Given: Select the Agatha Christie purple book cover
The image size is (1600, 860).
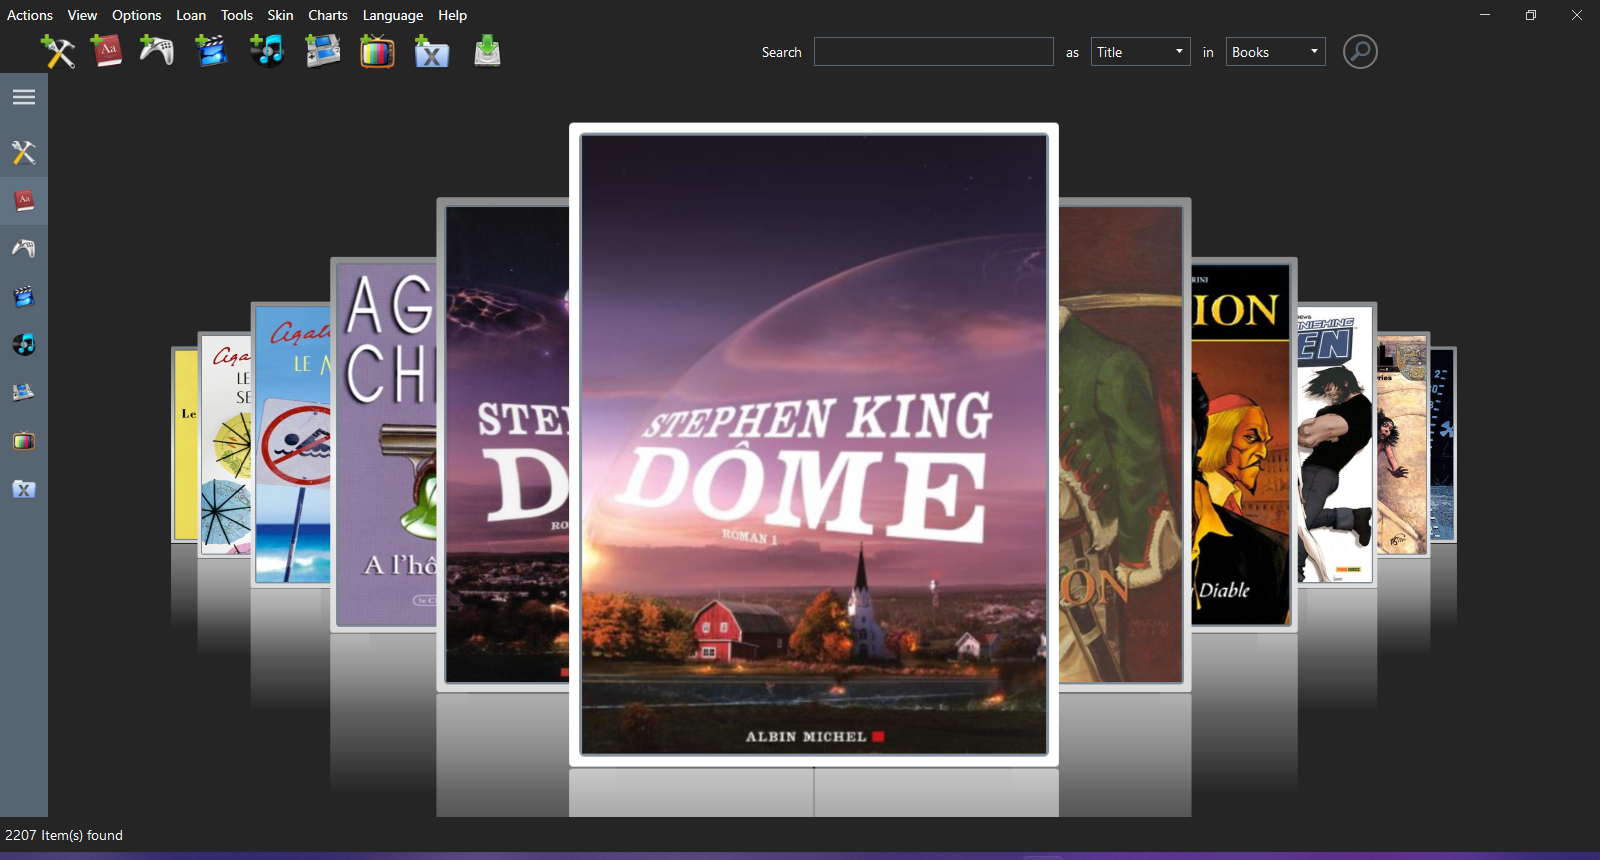Looking at the screenshot, I should (386, 445).
